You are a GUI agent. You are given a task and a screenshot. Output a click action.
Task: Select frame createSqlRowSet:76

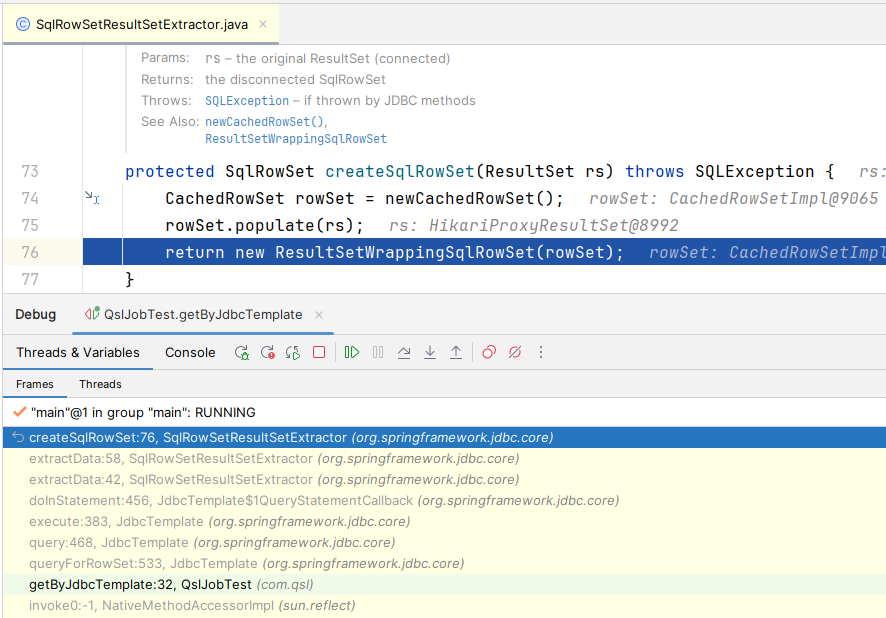point(444,438)
